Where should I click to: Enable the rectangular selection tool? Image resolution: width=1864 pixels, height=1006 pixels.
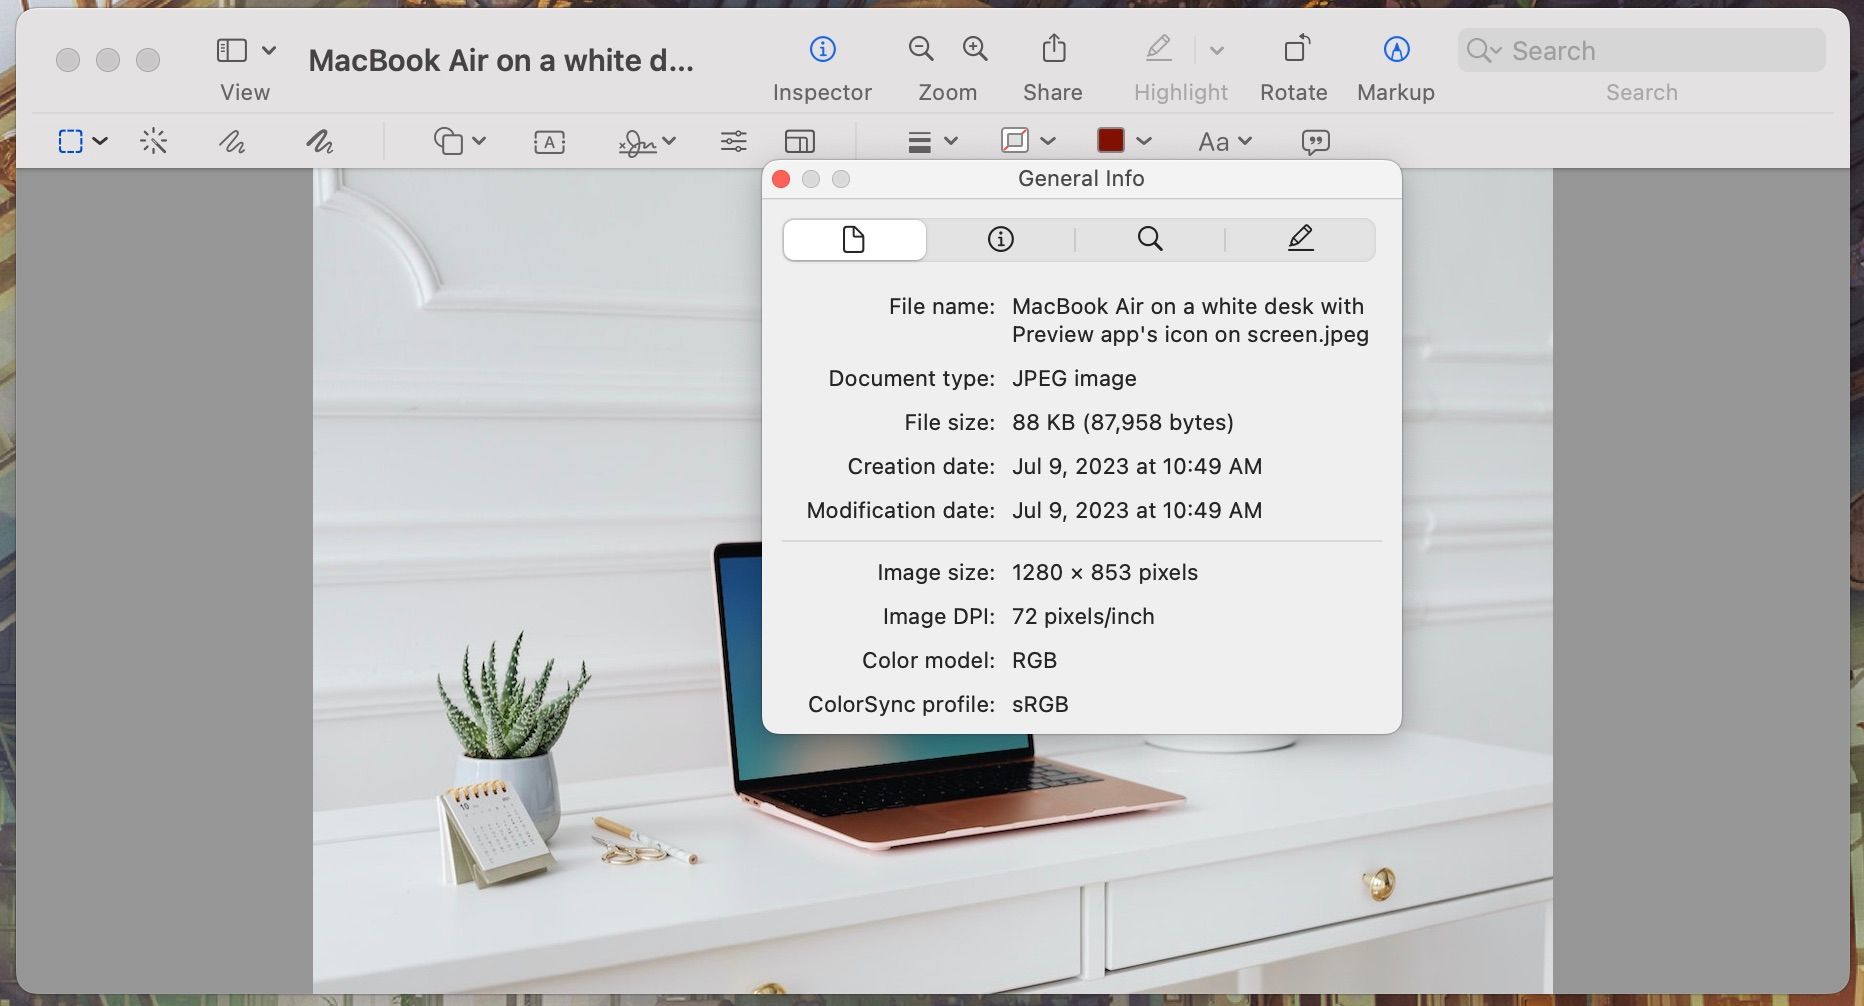71,141
